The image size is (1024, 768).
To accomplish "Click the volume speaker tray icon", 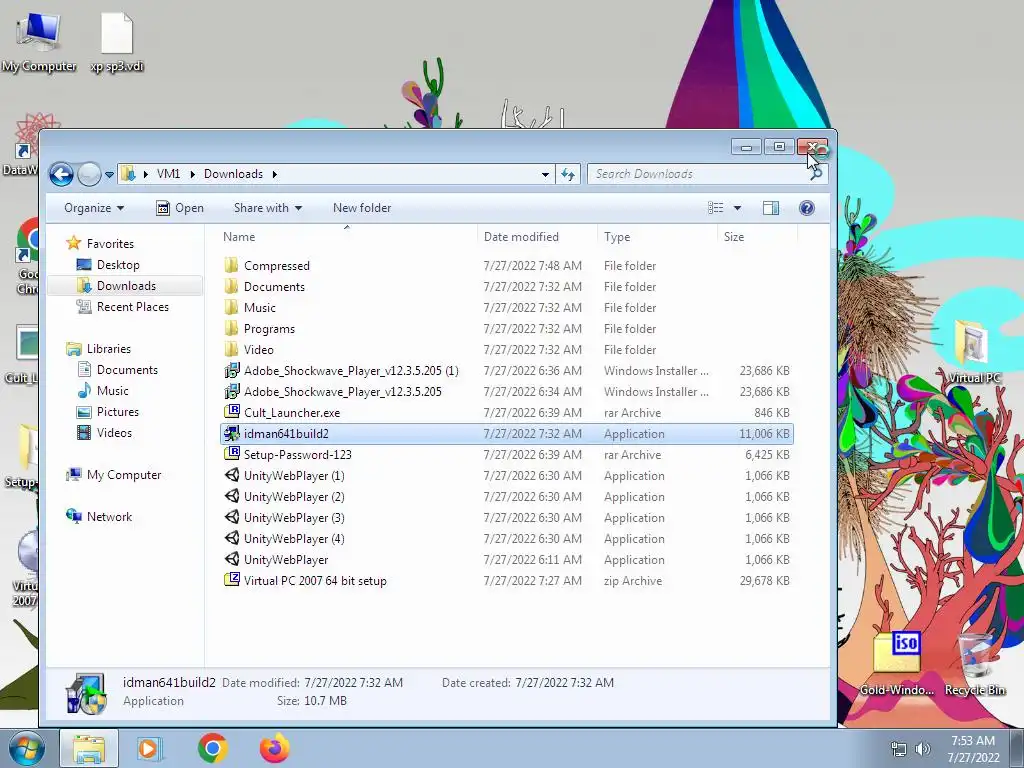I will (x=923, y=749).
